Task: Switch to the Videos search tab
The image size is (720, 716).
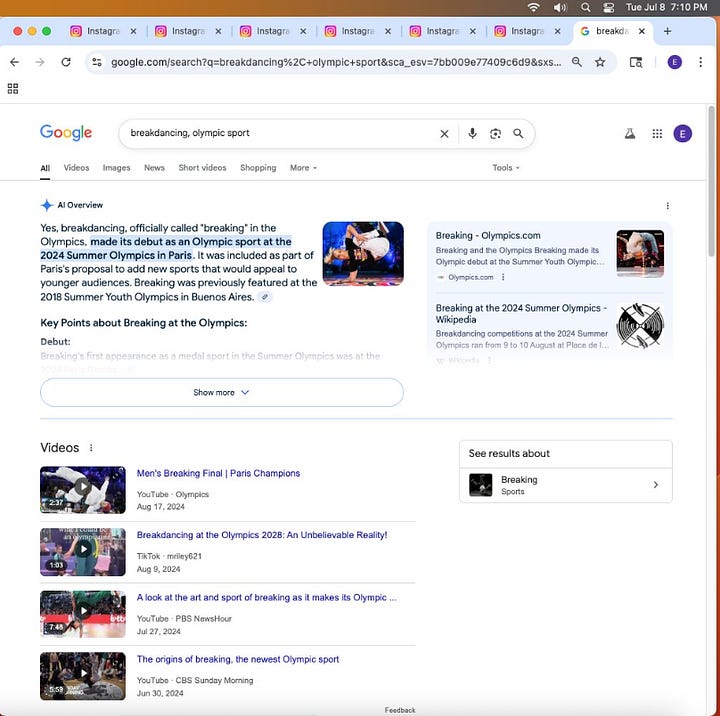Action: point(76,168)
